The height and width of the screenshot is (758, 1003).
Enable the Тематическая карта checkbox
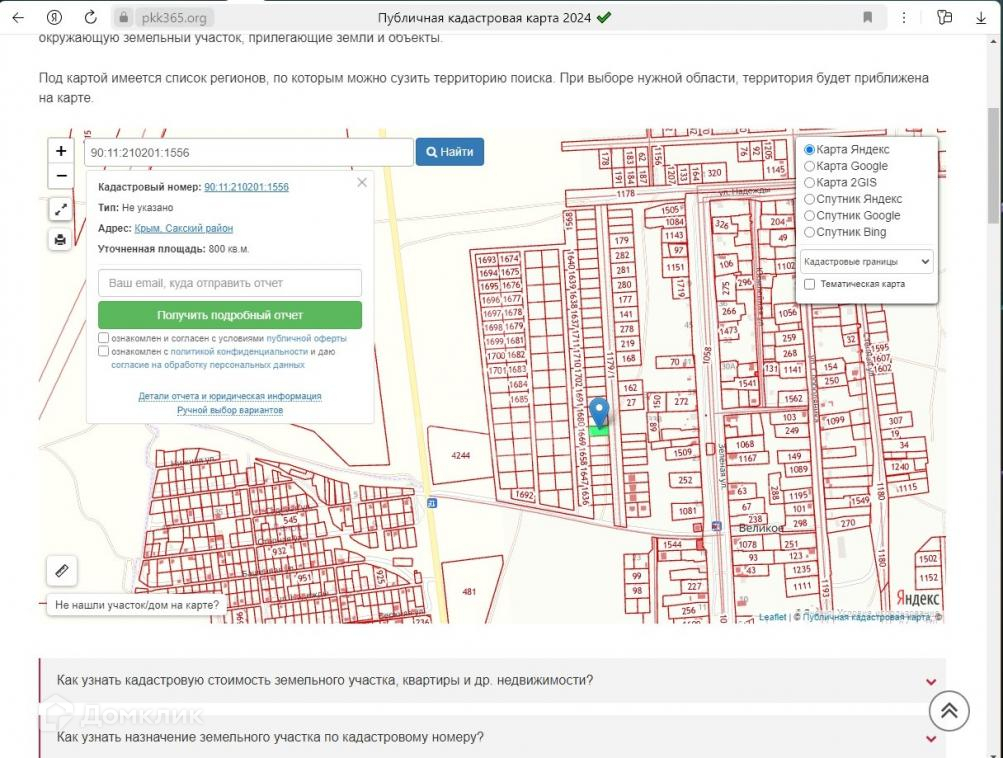point(810,284)
